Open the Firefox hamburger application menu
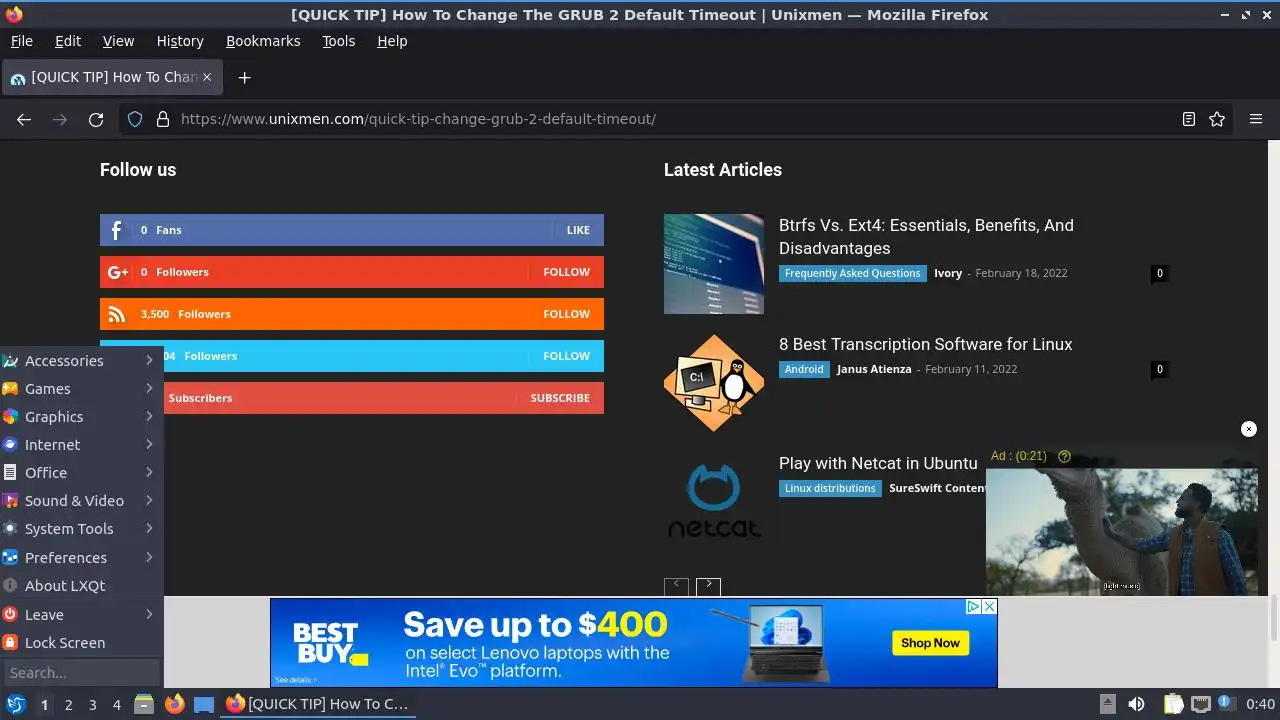 click(x=1256, y=119)
